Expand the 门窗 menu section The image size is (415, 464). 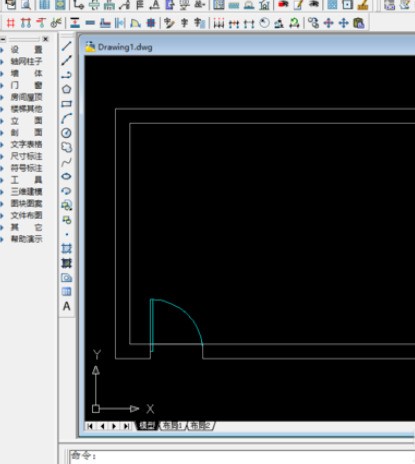click(x=26, y=85)
